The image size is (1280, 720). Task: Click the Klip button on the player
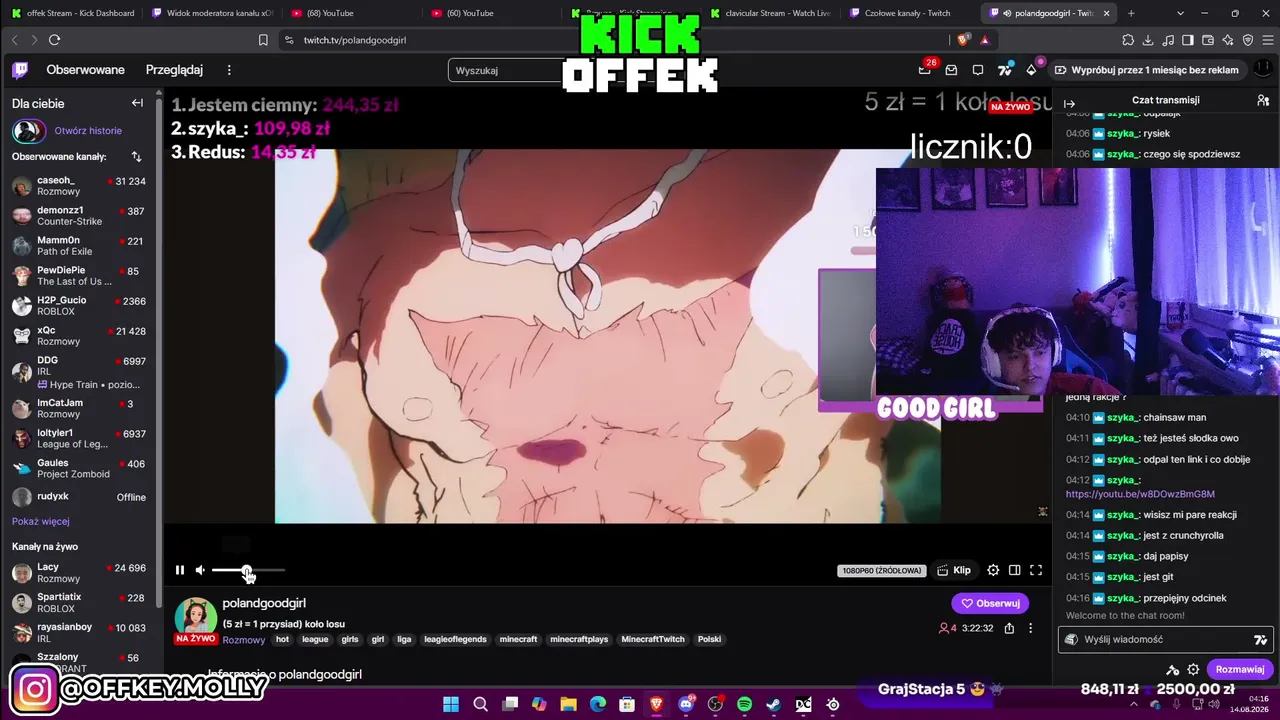pyautogui.click(x=954, y=570)
